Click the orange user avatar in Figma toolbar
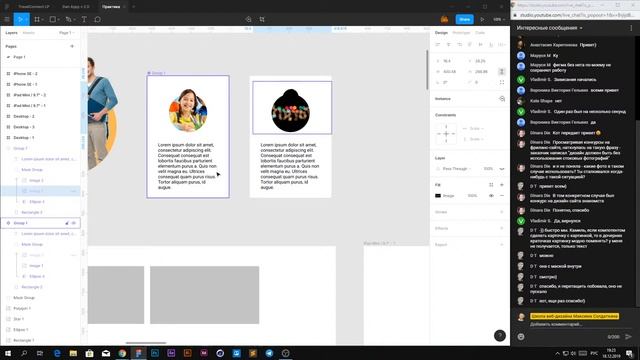640x360 pixels. 444,19
